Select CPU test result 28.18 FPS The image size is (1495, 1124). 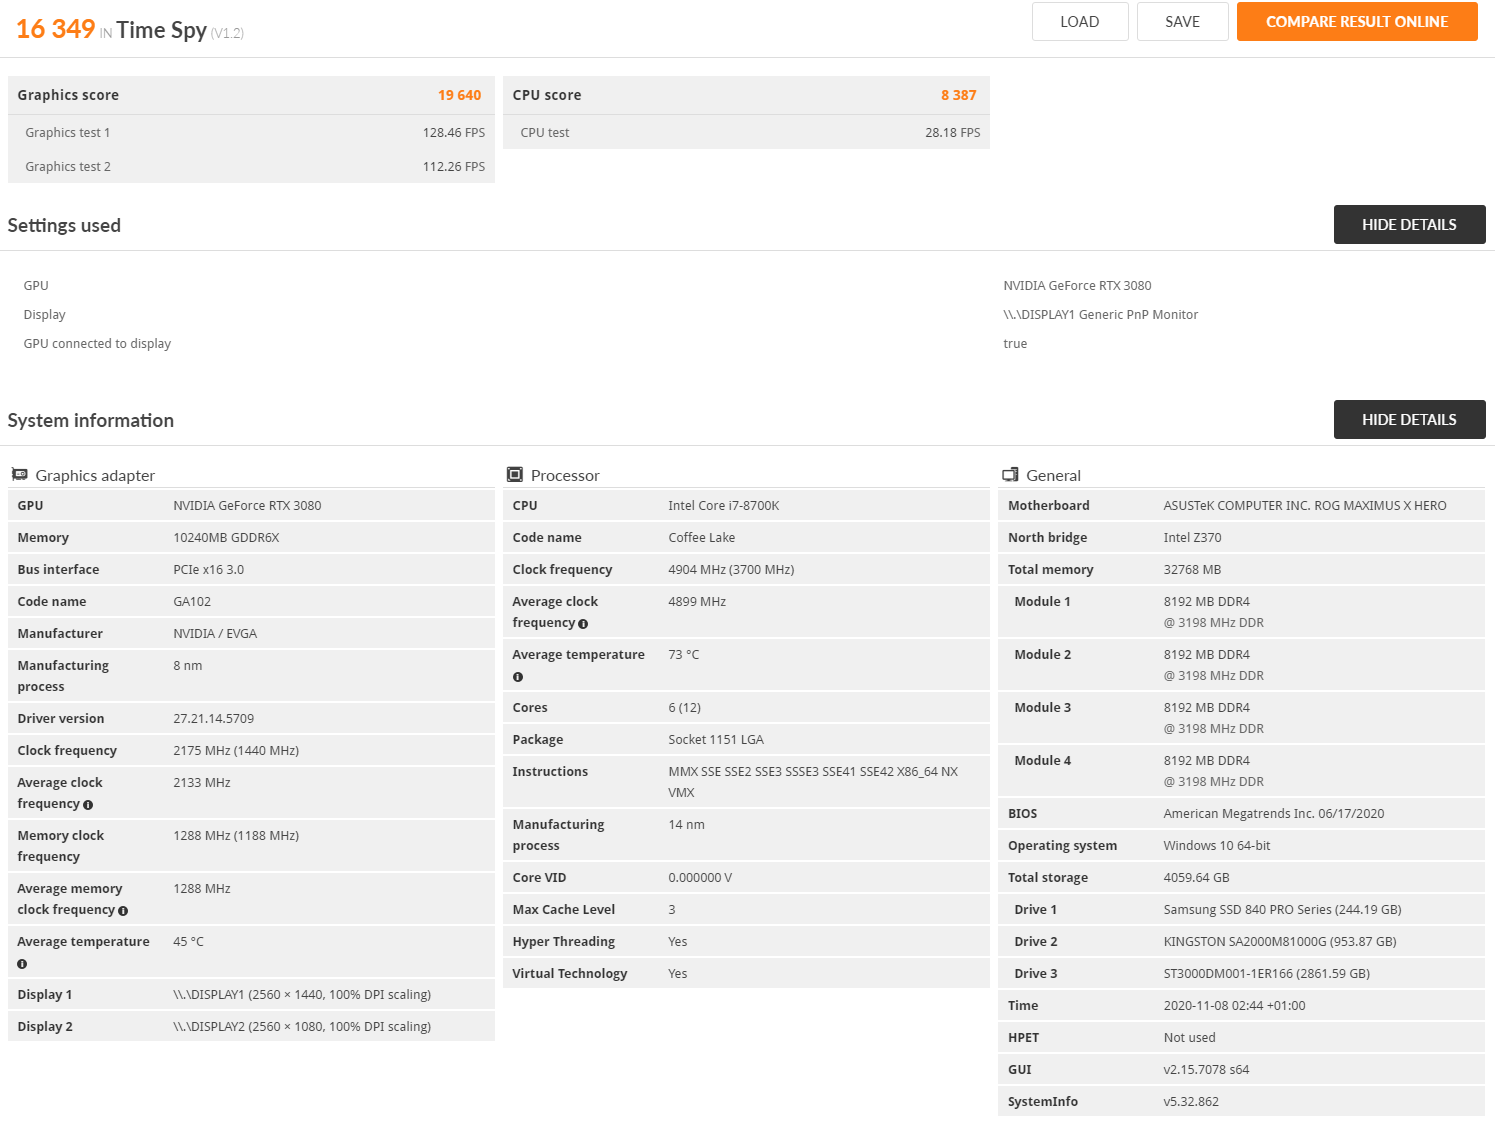pyautogui.click(x=952, y=132)
